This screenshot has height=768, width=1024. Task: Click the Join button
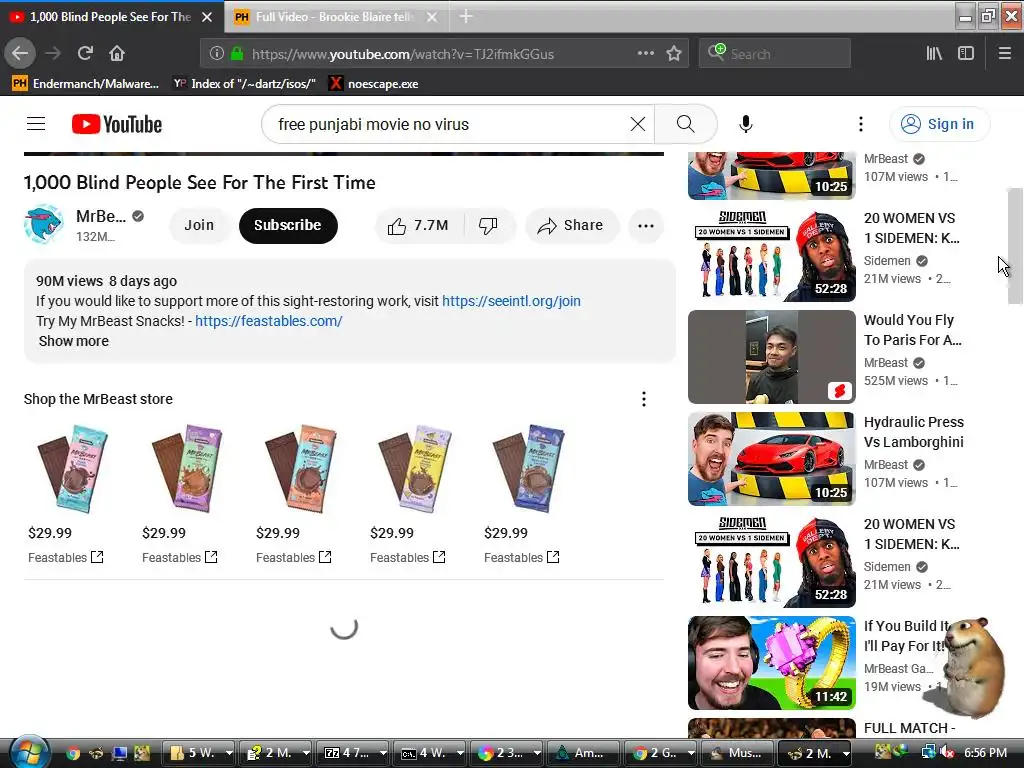pyautogui.click(x=199, y=225)
